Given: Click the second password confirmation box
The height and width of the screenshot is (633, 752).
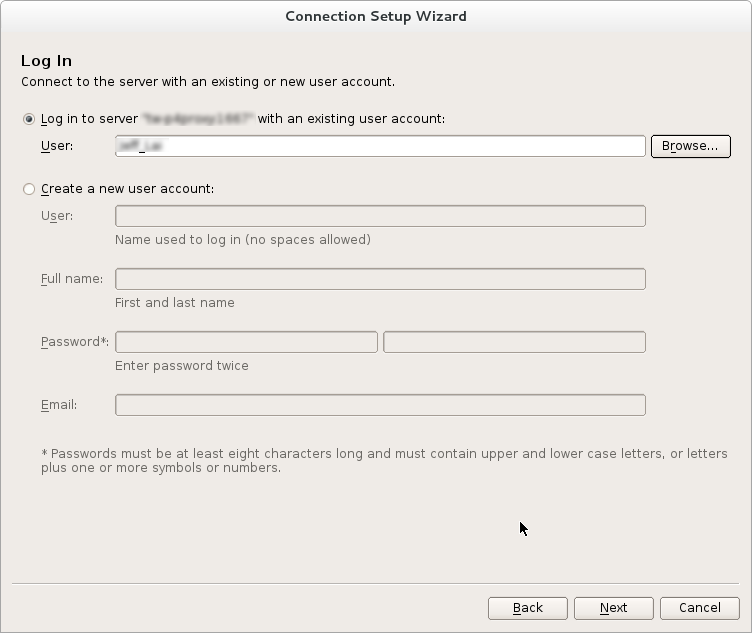Looking at the screenshot, I should point(514,342).
